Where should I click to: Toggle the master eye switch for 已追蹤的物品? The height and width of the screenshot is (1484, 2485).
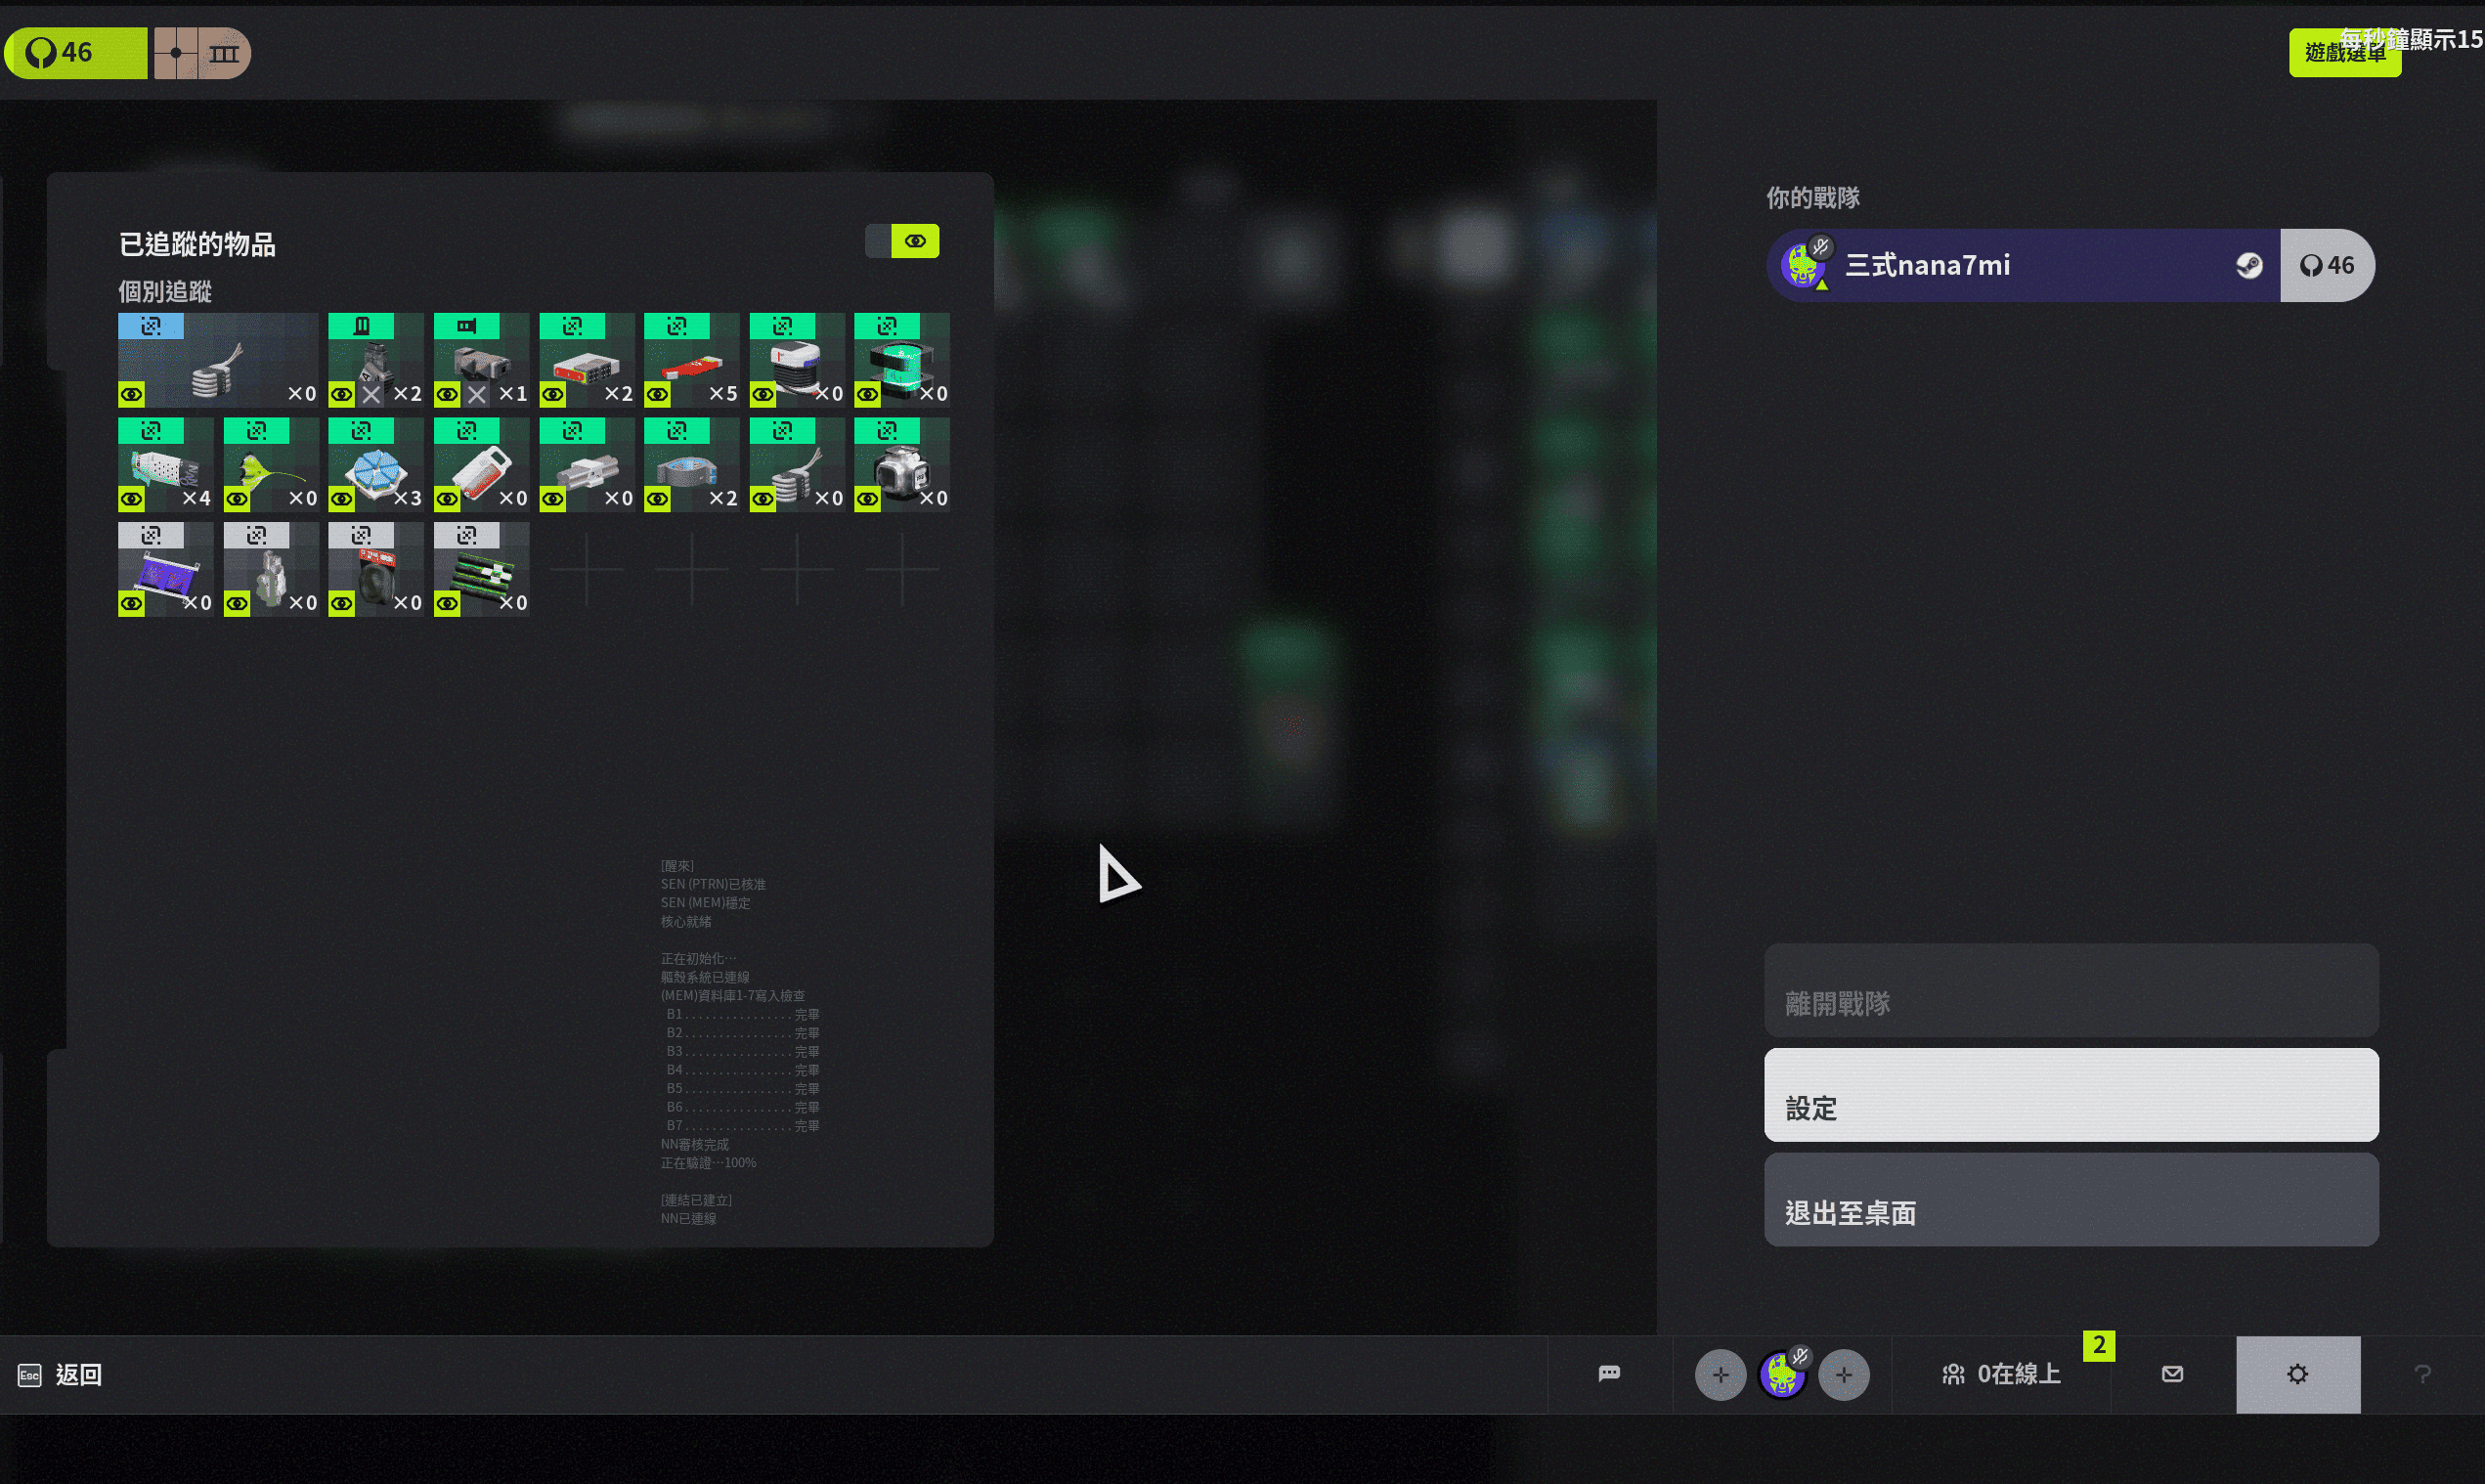(914, 241)
